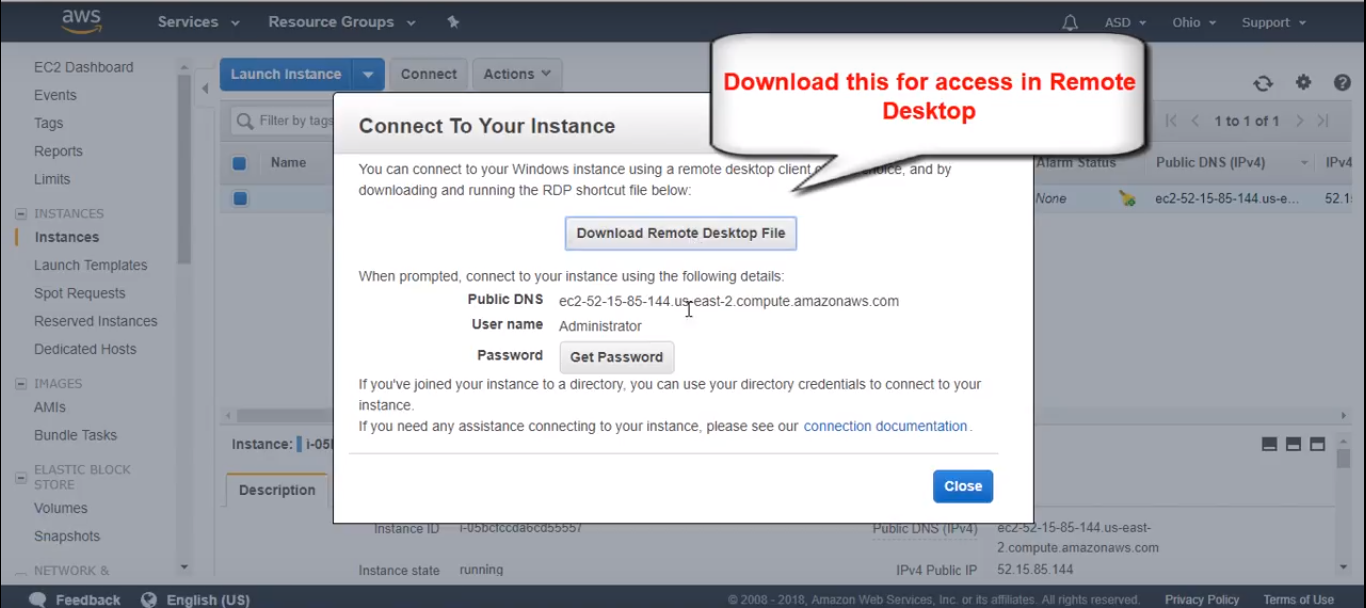Open the table settings gear icon
The height and width of the screenshot is (608, 1366).
coord(1303,83)
